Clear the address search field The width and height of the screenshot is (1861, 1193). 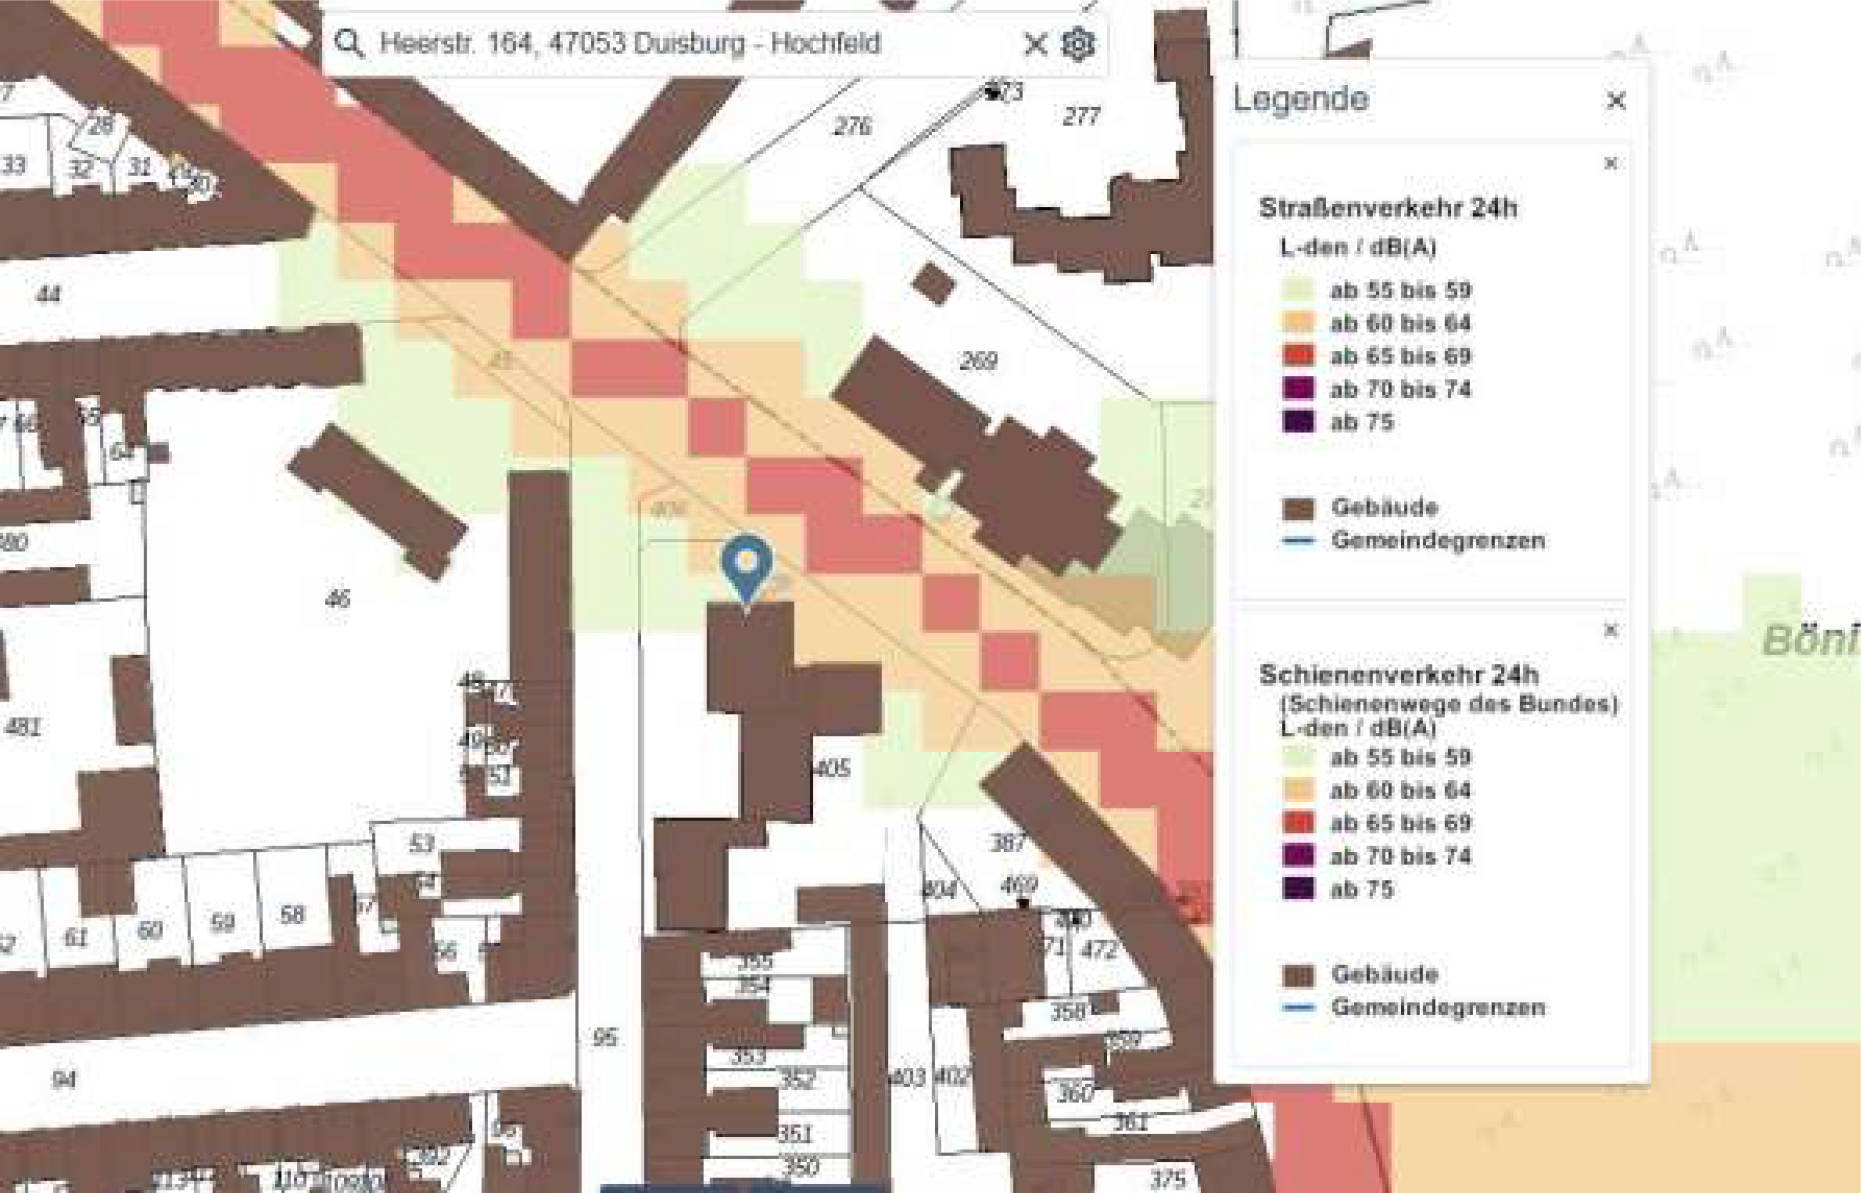pyautogui.click(x=1035, y=44)
